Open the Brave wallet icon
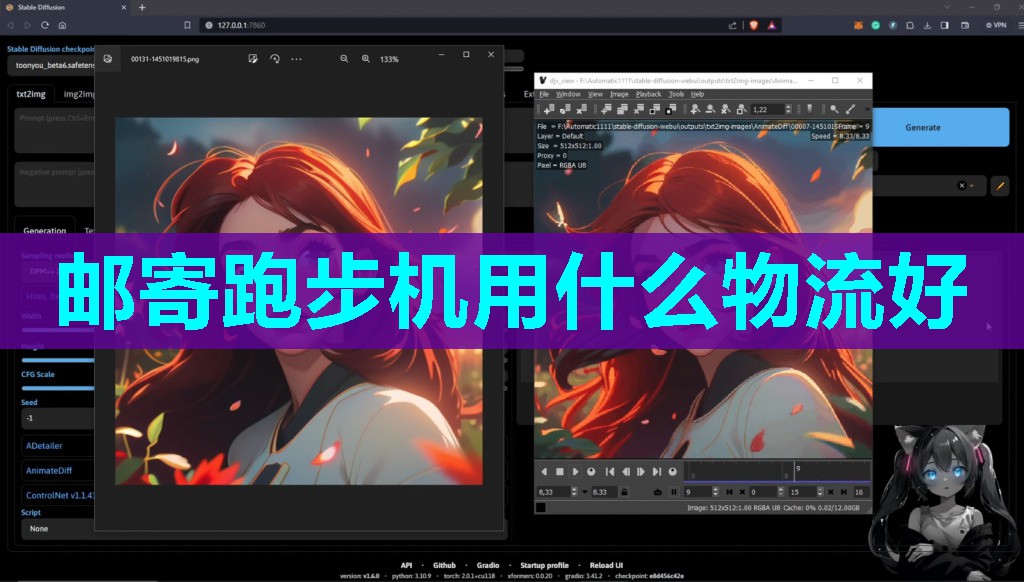 [x=965, y=25]
